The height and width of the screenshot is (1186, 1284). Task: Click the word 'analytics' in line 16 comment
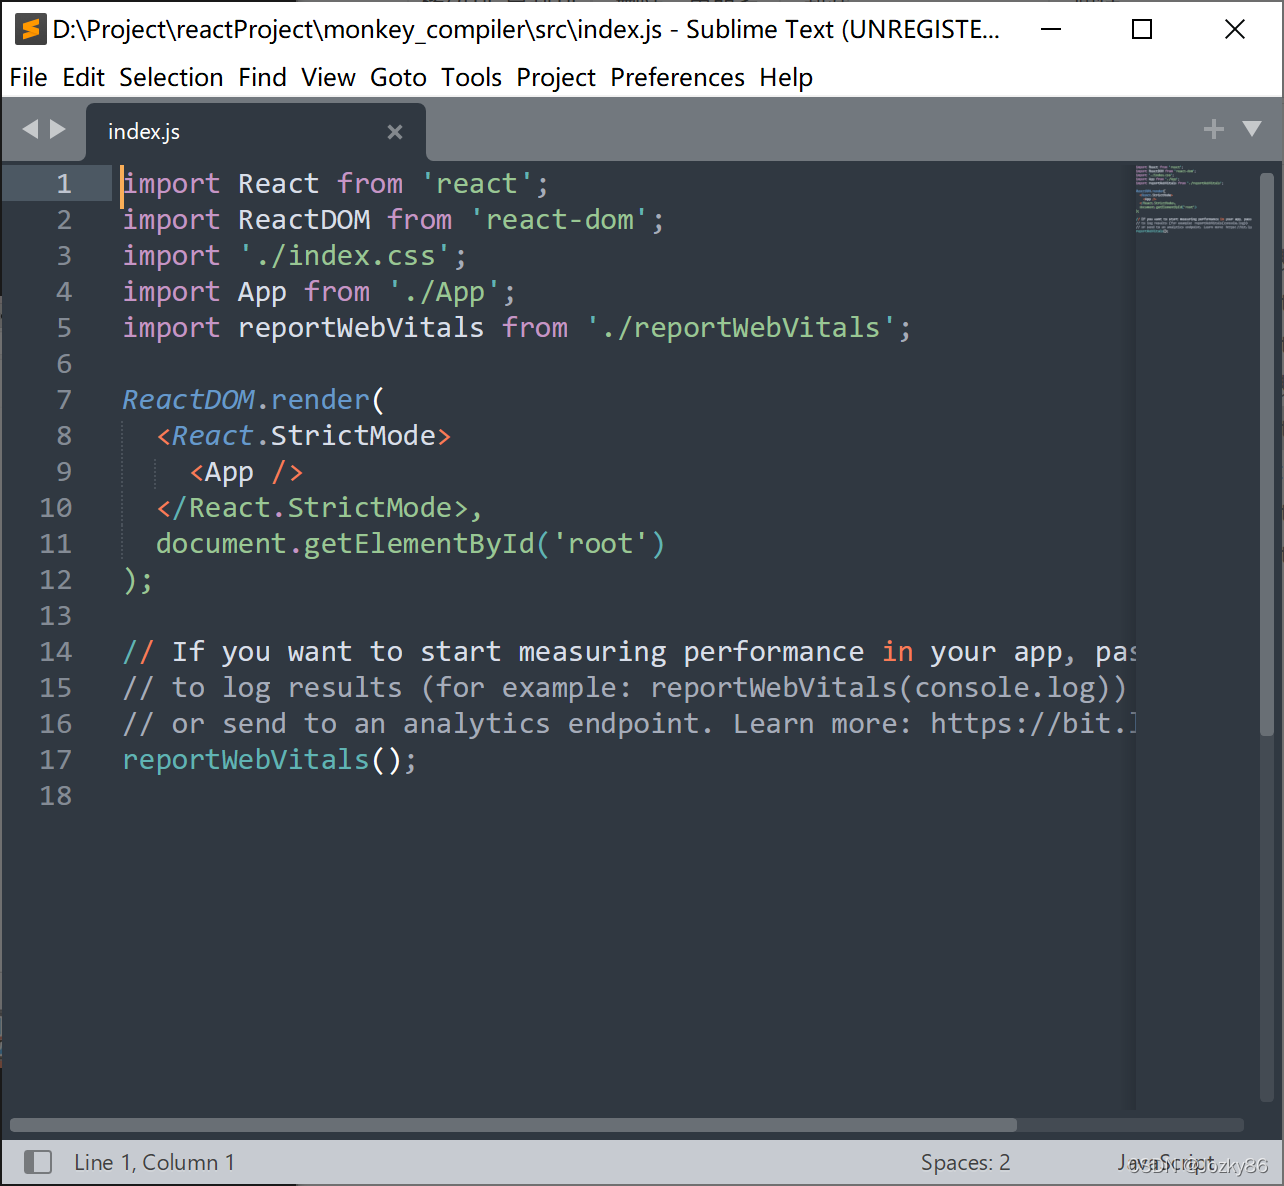[x=477, y=724]
